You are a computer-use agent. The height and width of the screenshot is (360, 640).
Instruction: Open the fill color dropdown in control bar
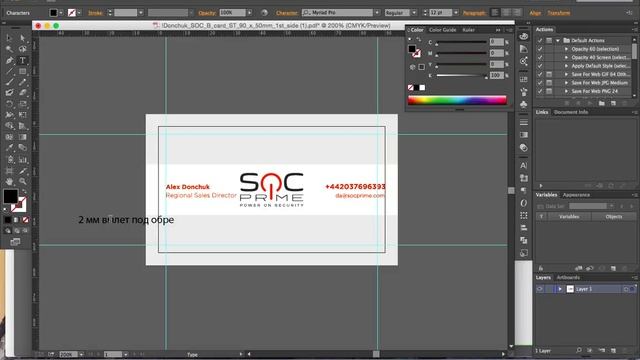pyautogui.click(x=61, y=13)
